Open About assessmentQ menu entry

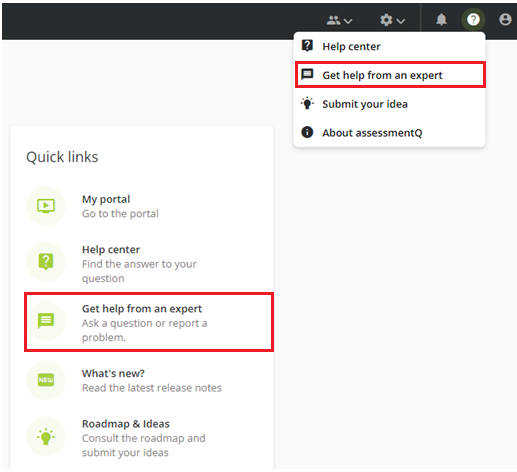click(x=389, y=133)
